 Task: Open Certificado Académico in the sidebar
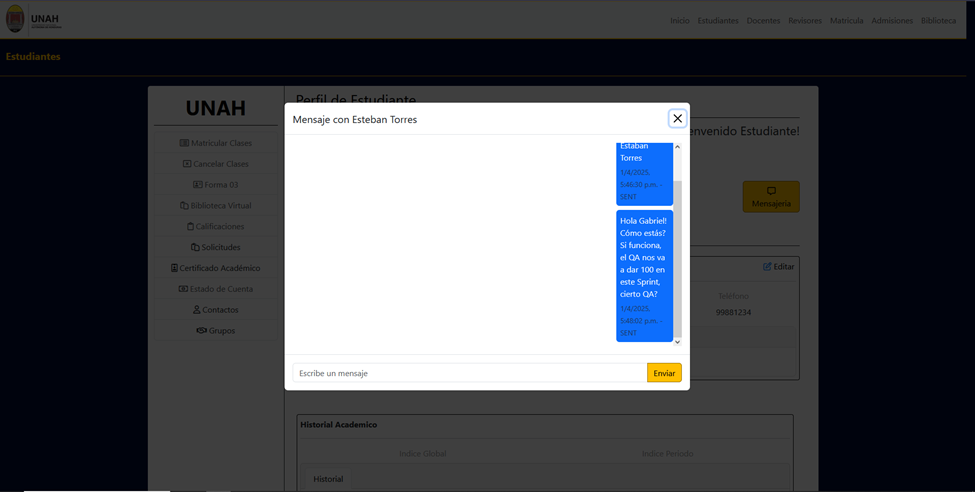(x=216, y=268)
